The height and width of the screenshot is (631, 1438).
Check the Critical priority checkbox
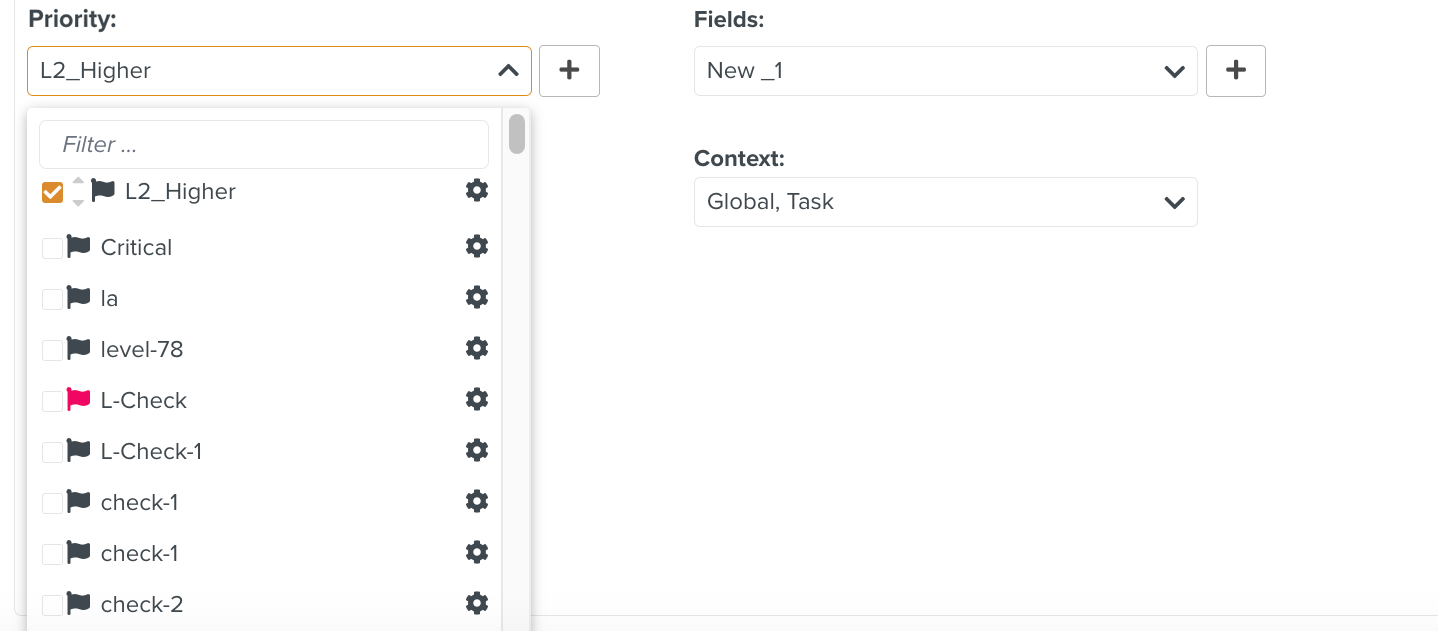pyautogui.click(x=52, y=248)
